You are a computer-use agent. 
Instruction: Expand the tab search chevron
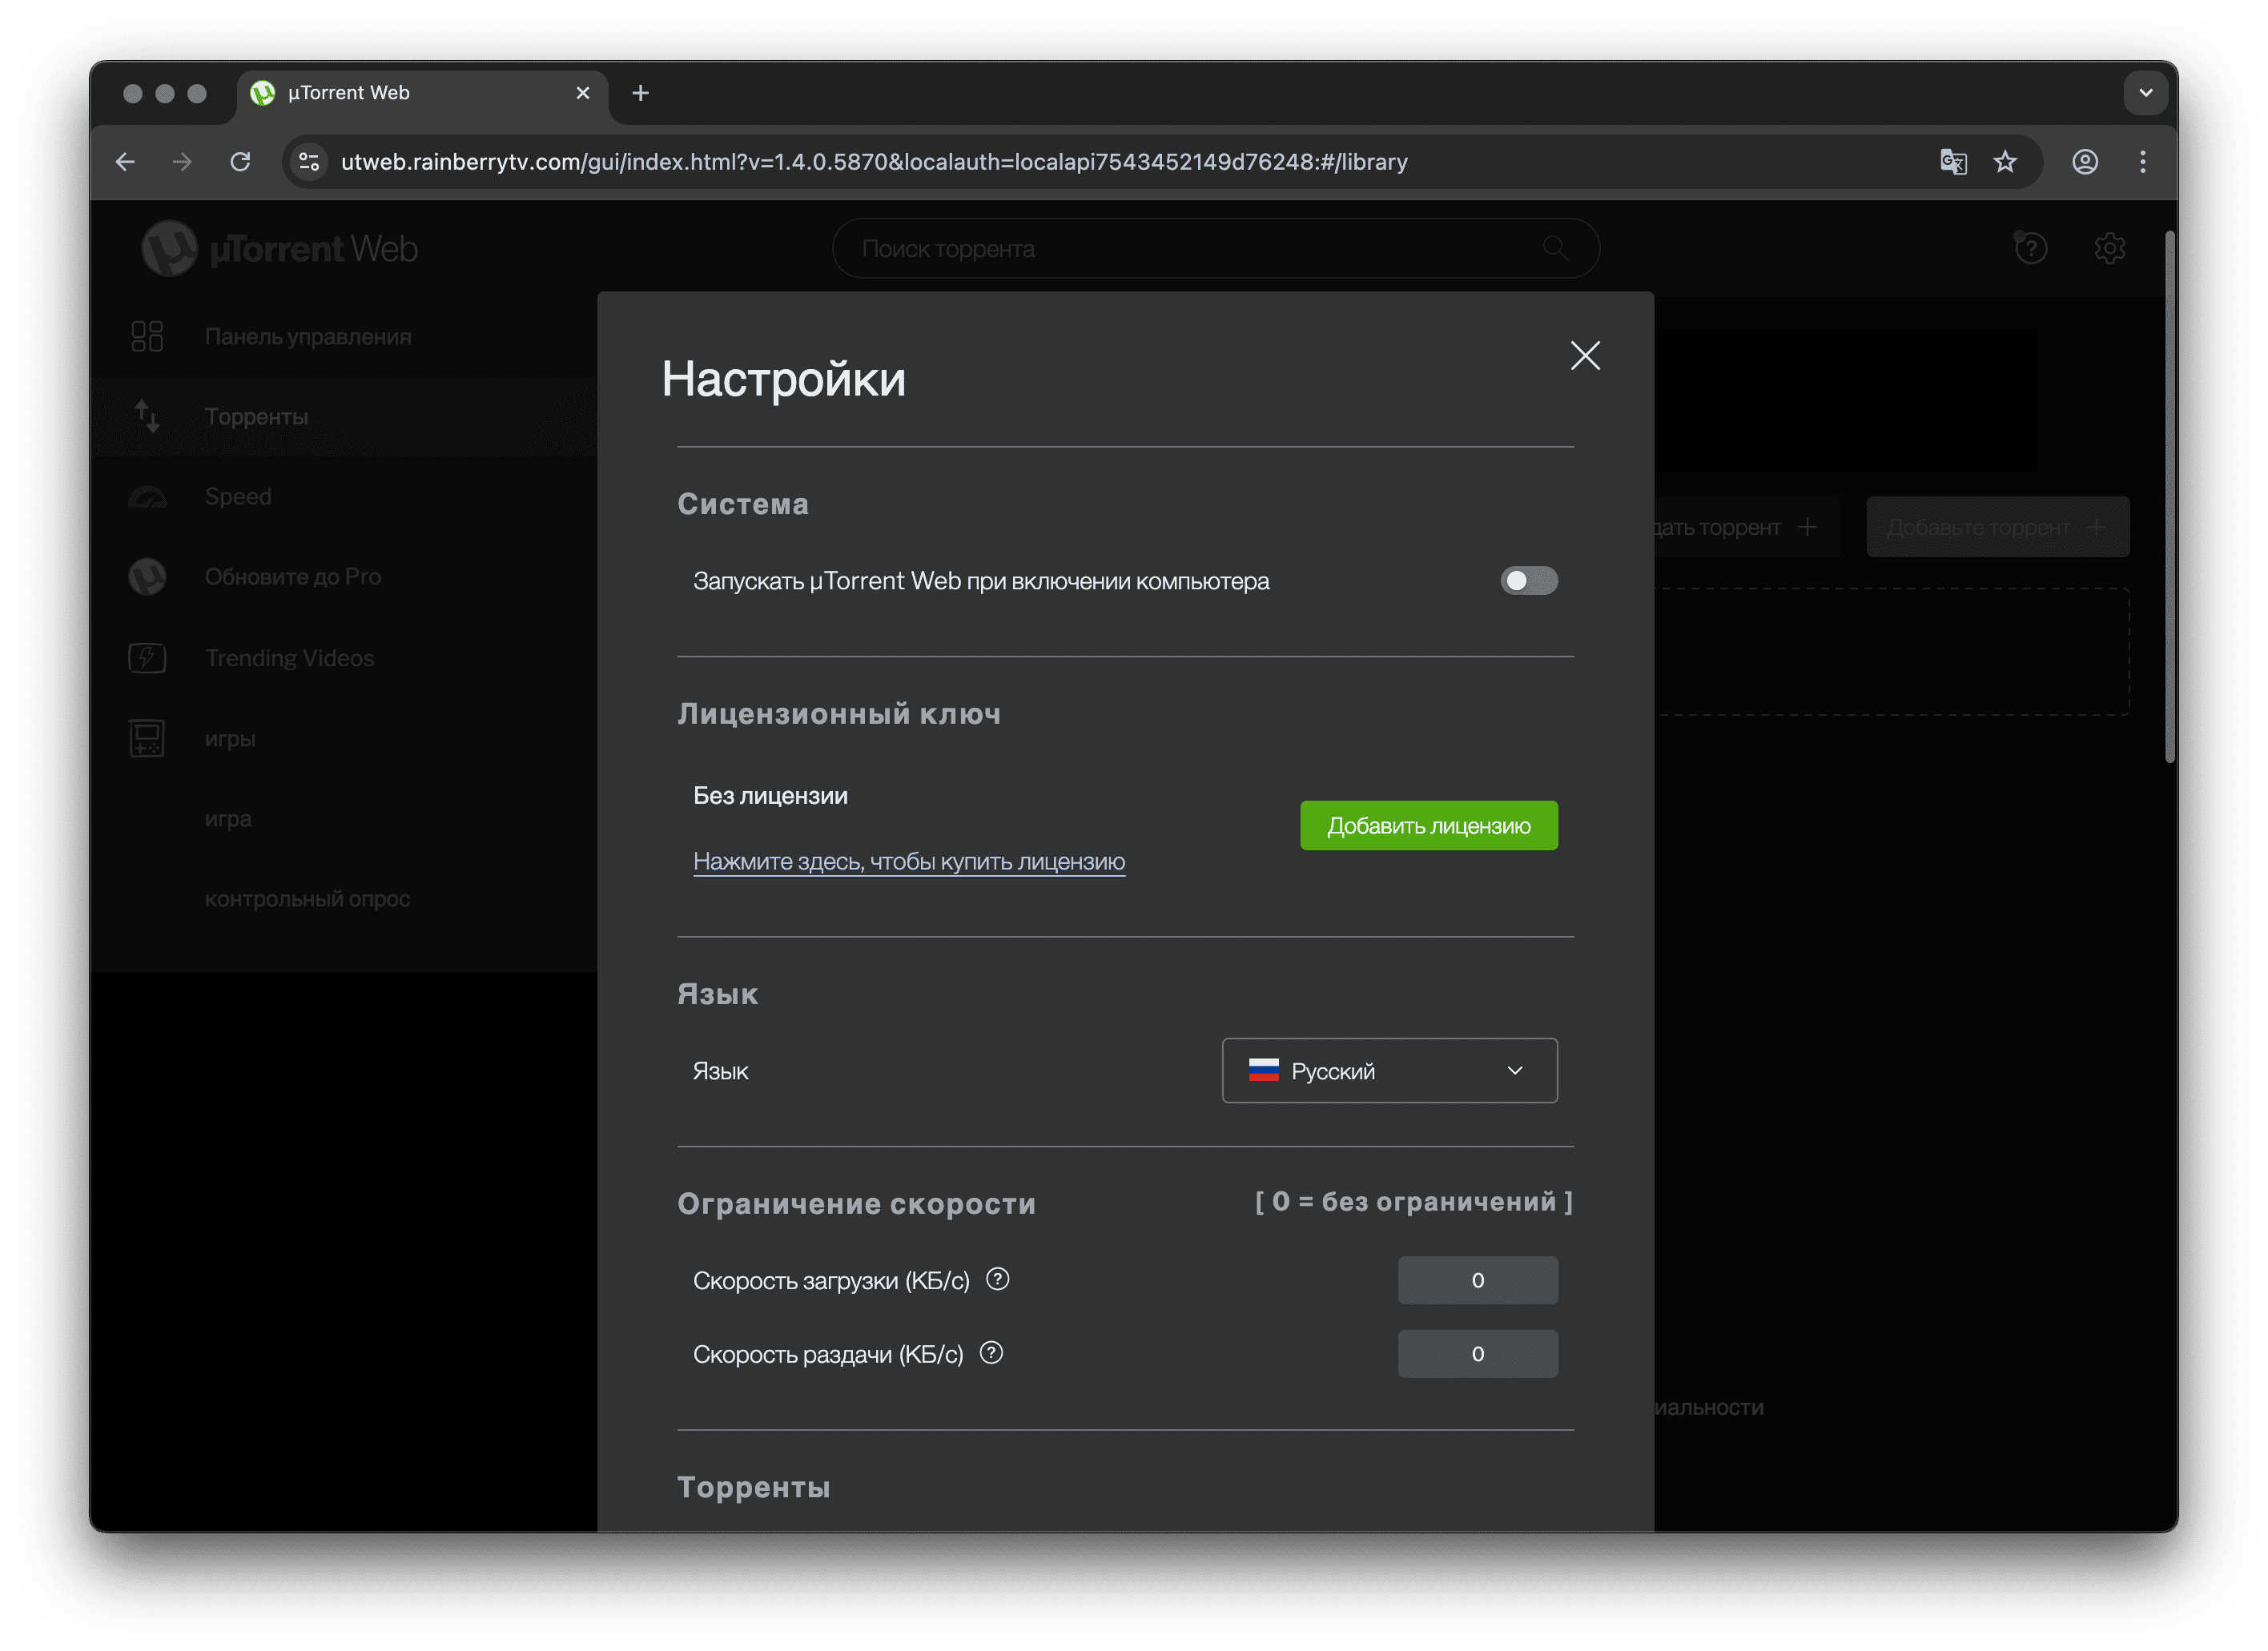(x=2145, y=93)
